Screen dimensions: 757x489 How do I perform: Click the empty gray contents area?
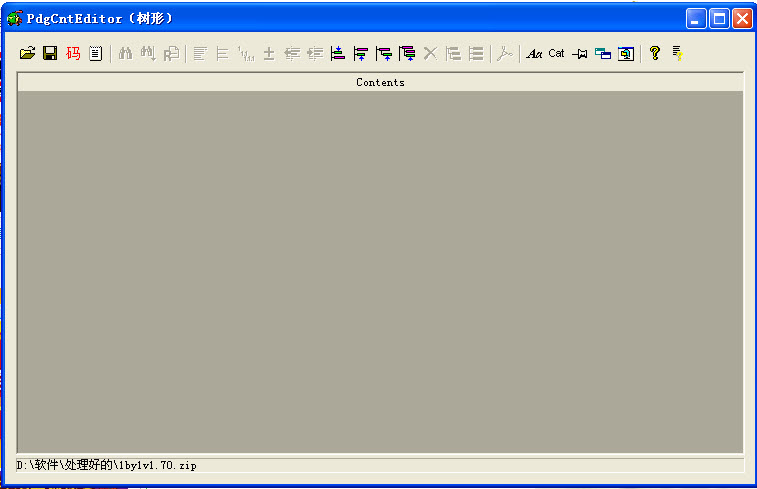pos(380,270)
